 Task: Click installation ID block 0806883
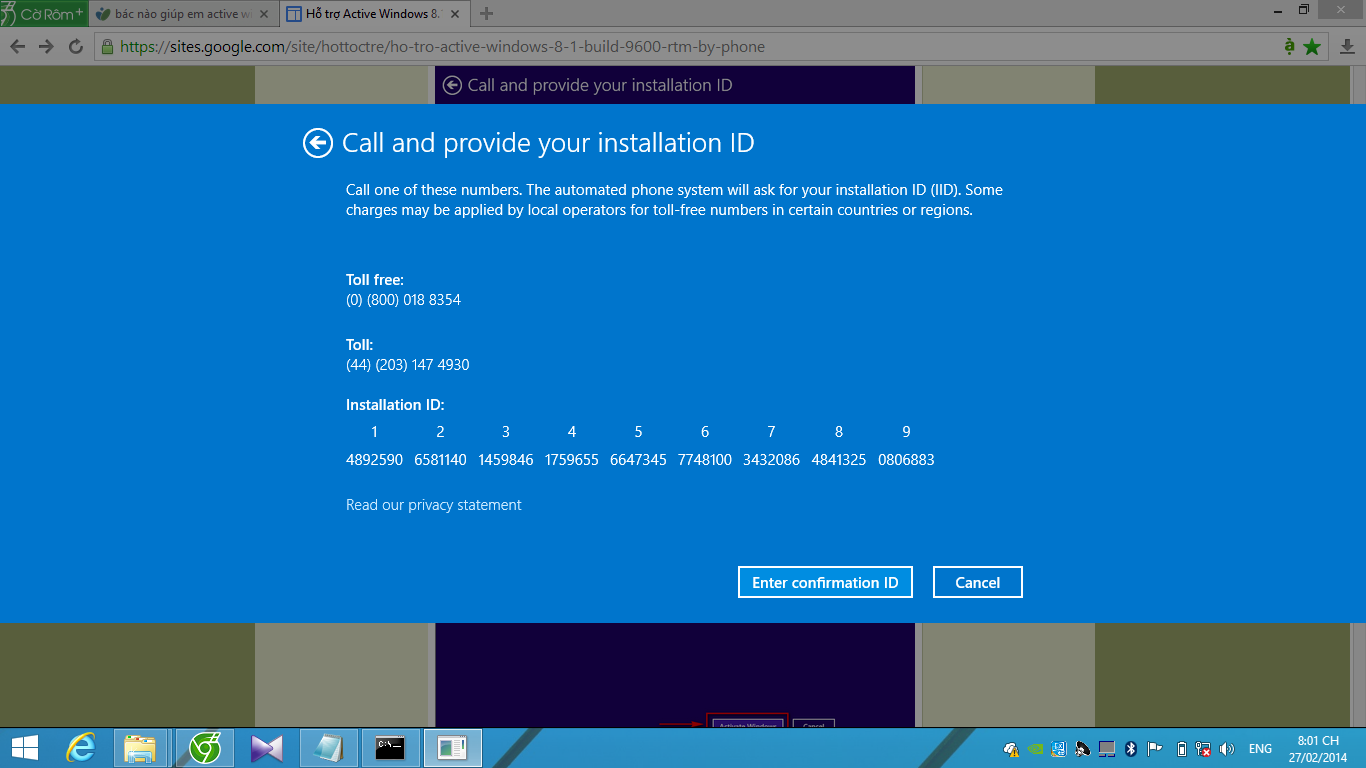(x=906, y=460)
